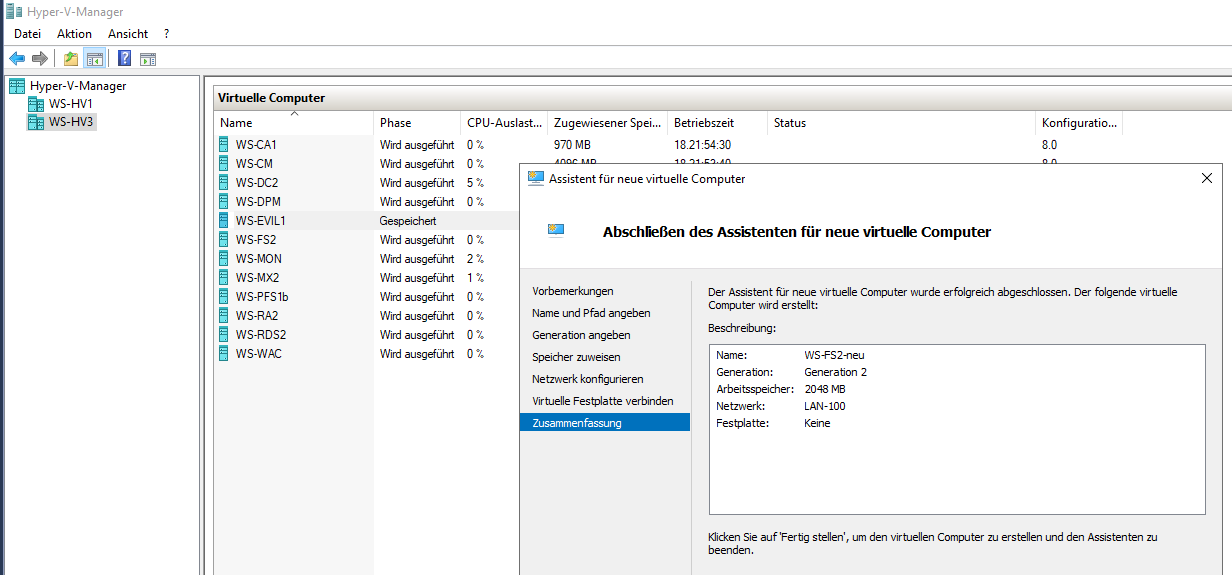This screenshot has width=1232, height=575.
Task: Select the WS-WAC virtual machine name
Action: coord(259,353)
